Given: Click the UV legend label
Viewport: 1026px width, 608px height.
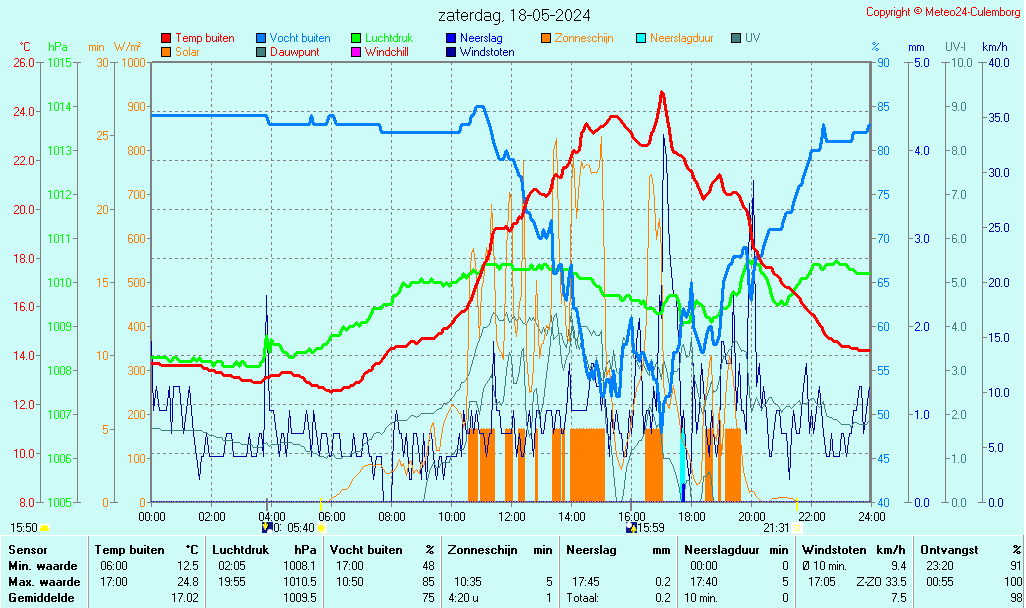Looking at the screenshot, I should point(752,38).
